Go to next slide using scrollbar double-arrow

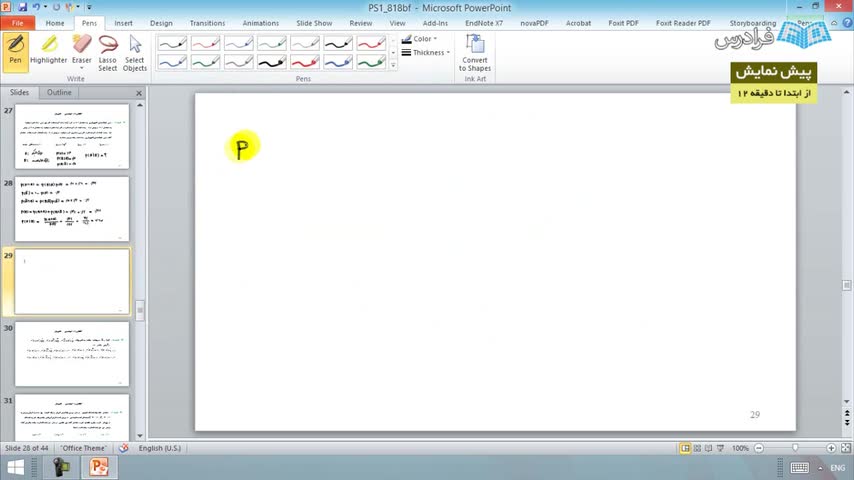[x=847, y=422]
